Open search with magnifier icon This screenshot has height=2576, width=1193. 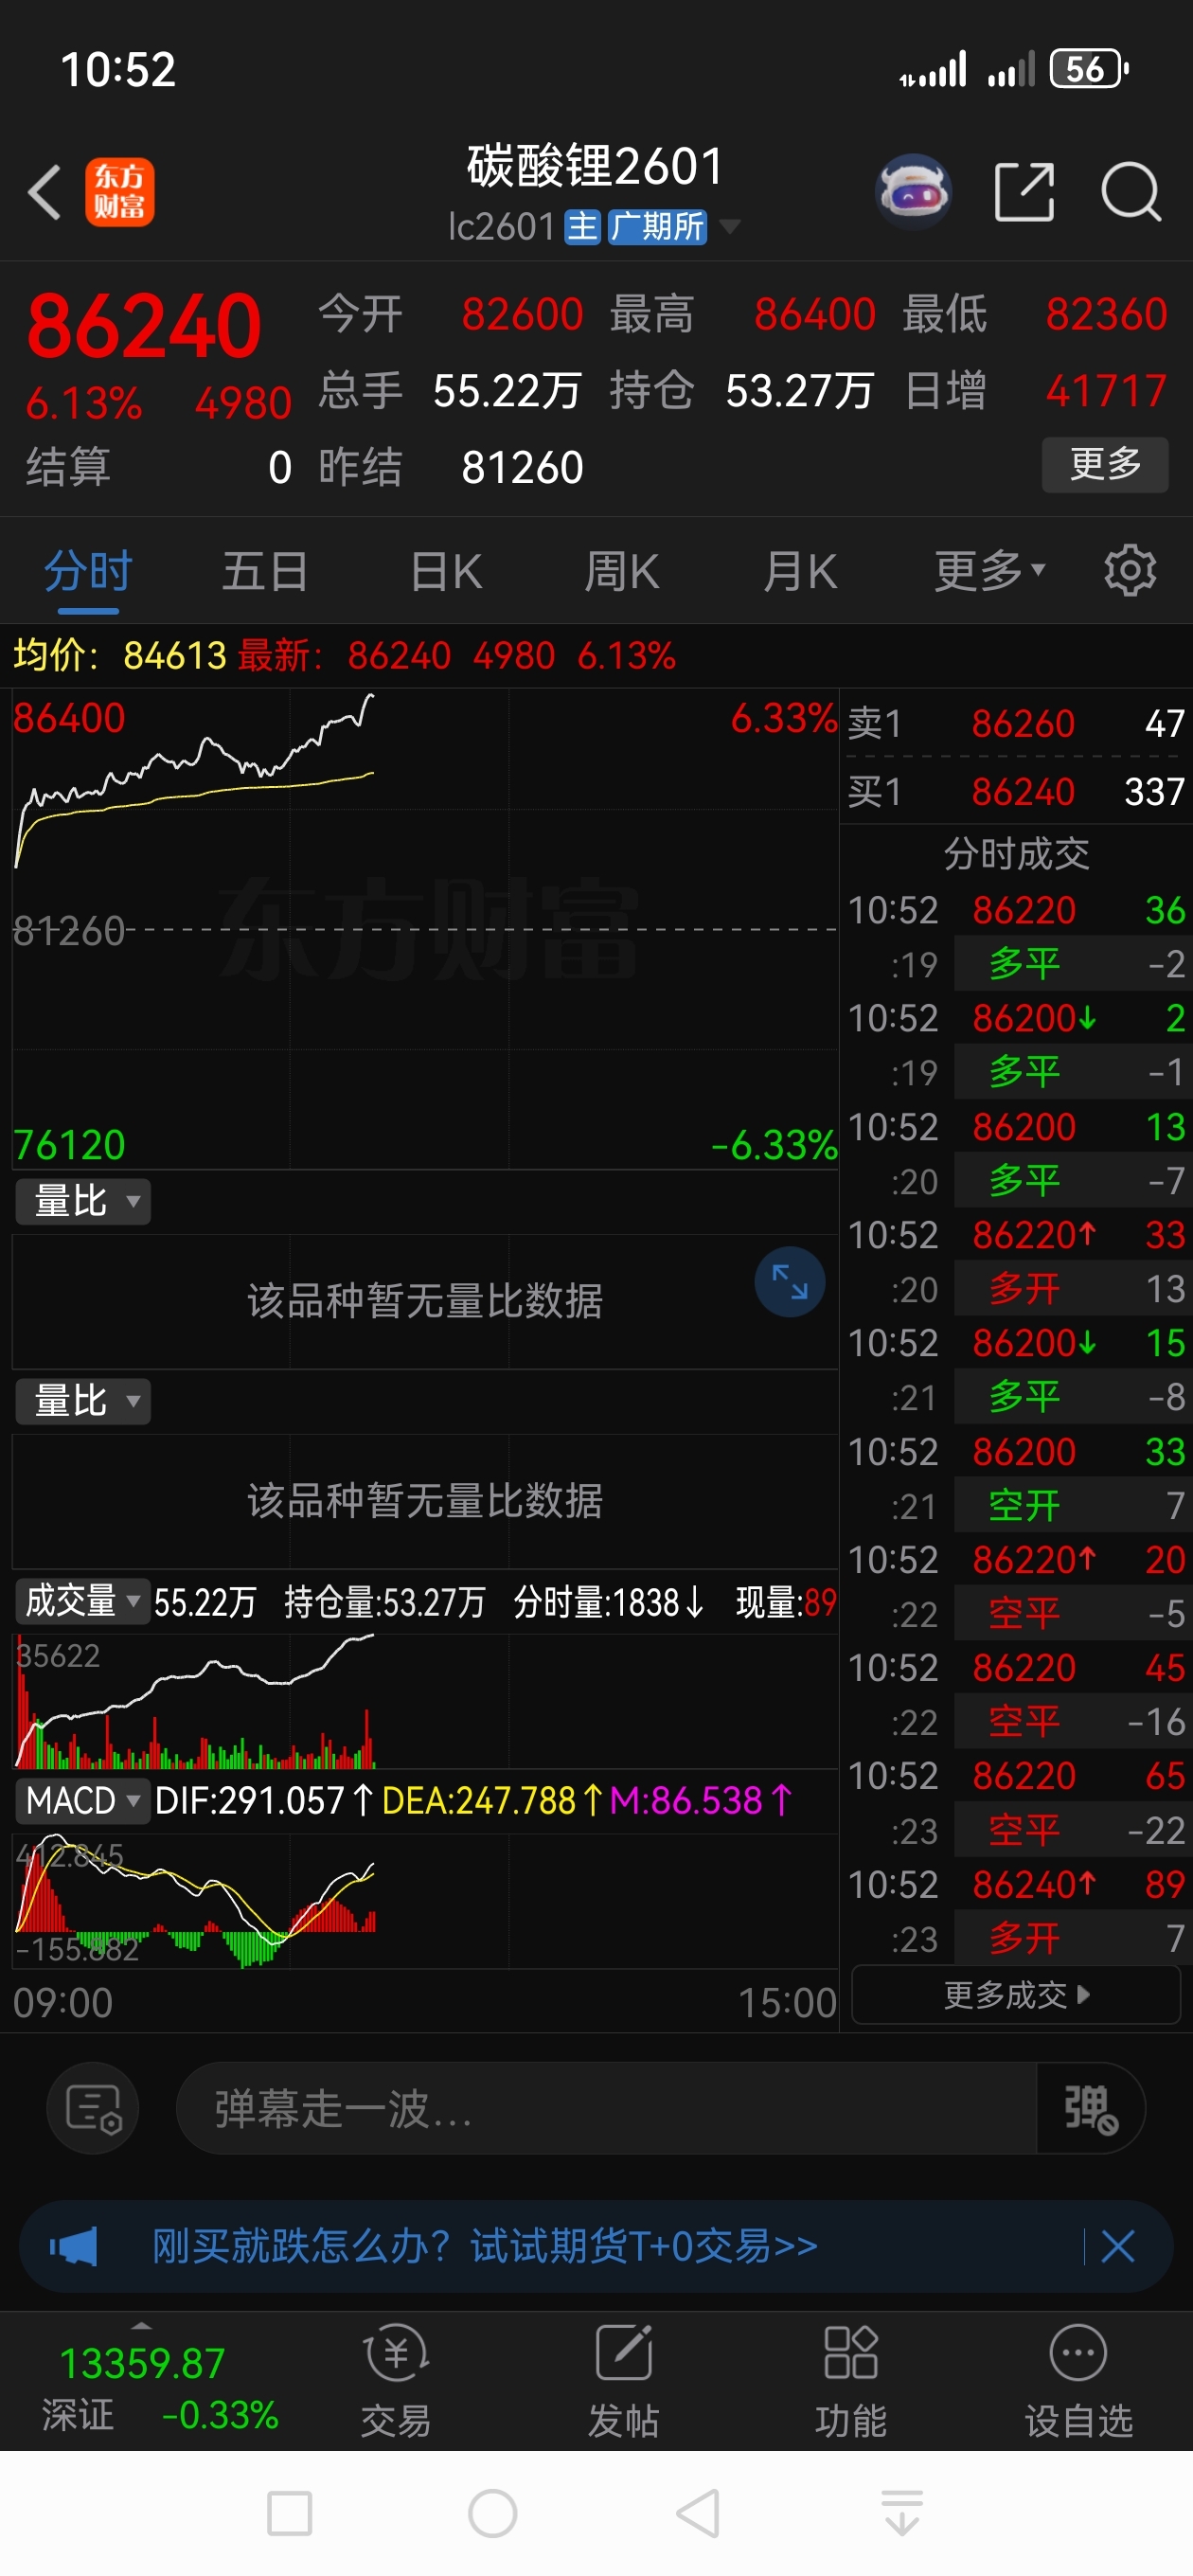(x=1131, y=191)
